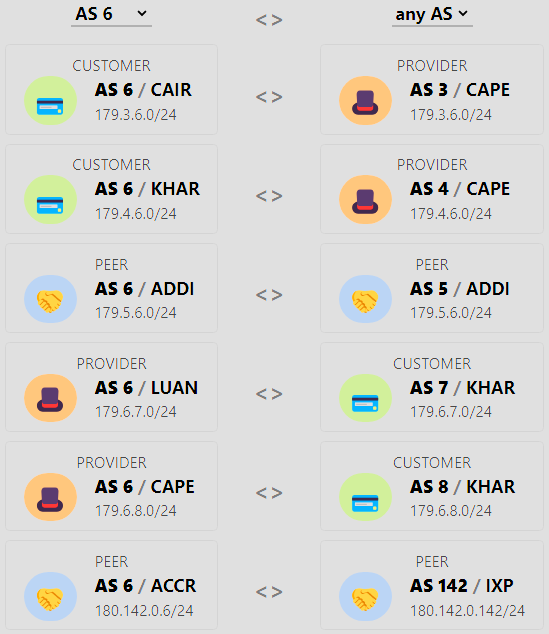The height and width of the screenshot is (634, 549).
Task: Click the <> link between CAIR and AS 3 CAPE
Action: (269, 97)
